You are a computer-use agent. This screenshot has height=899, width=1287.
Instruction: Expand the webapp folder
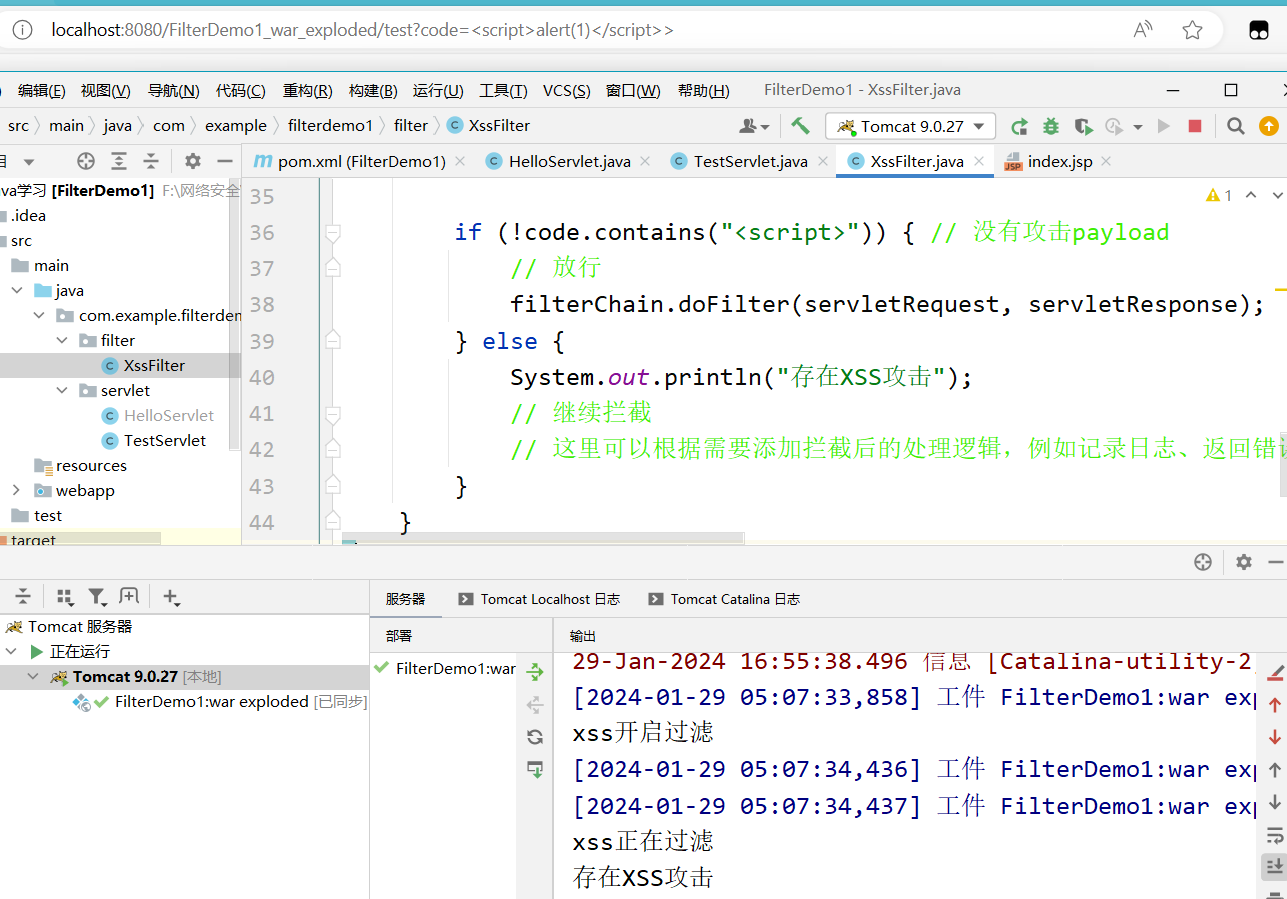coord(16,490)
